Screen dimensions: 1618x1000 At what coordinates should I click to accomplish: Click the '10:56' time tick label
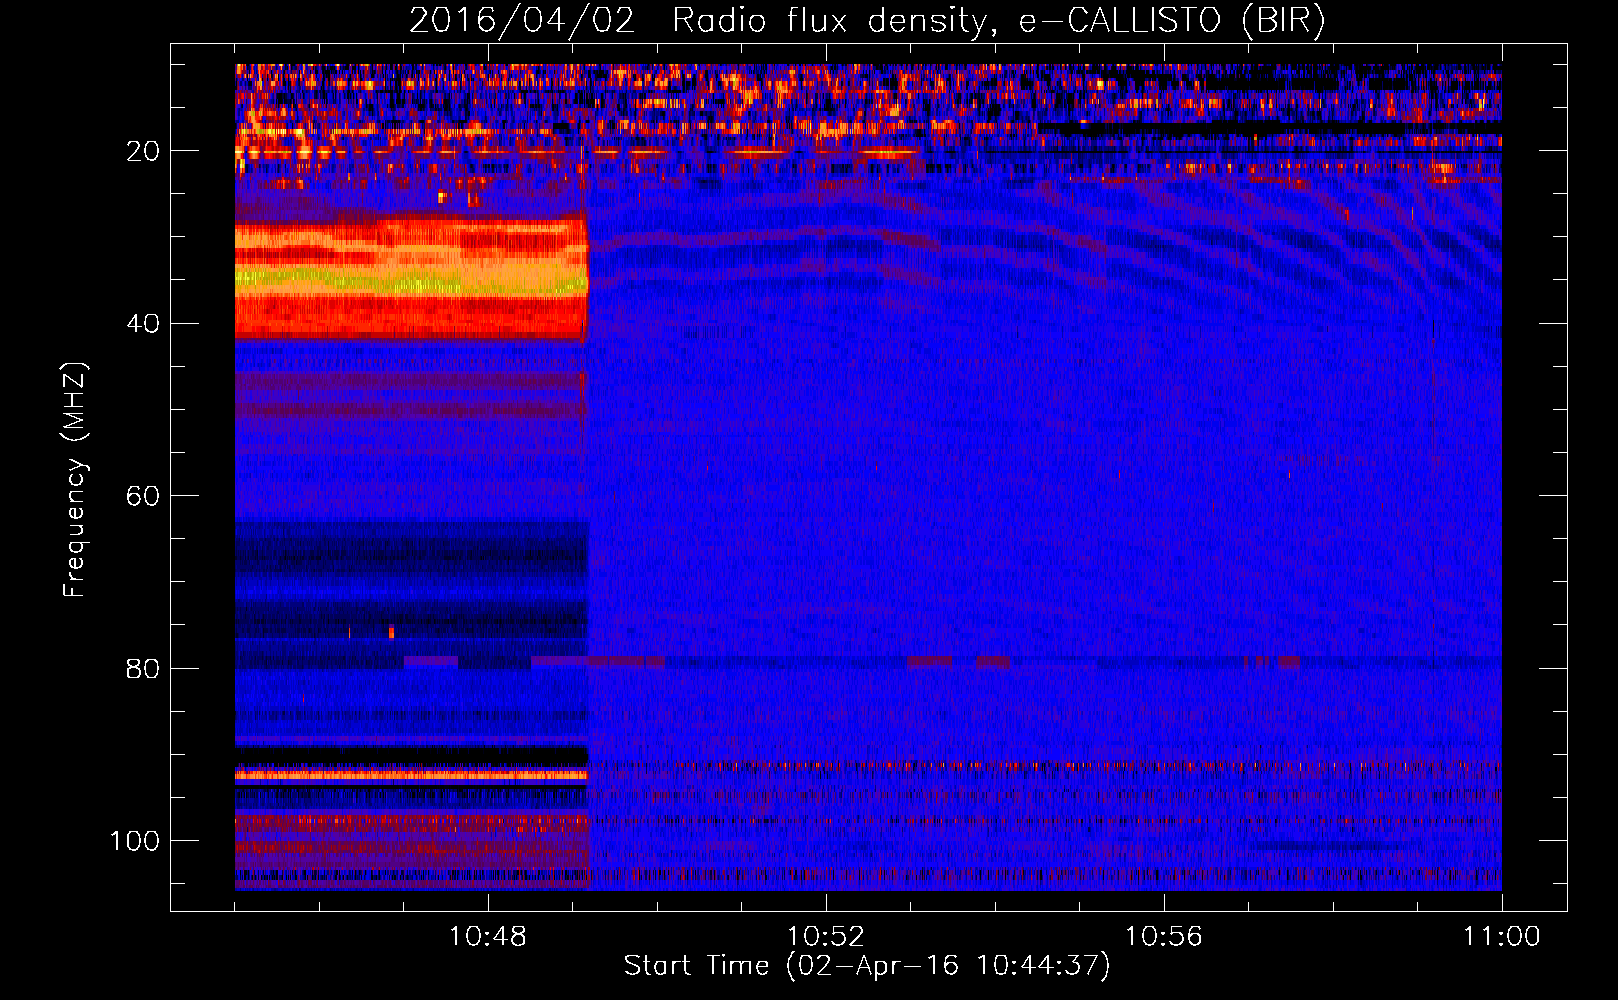(x=1163, y=937)
